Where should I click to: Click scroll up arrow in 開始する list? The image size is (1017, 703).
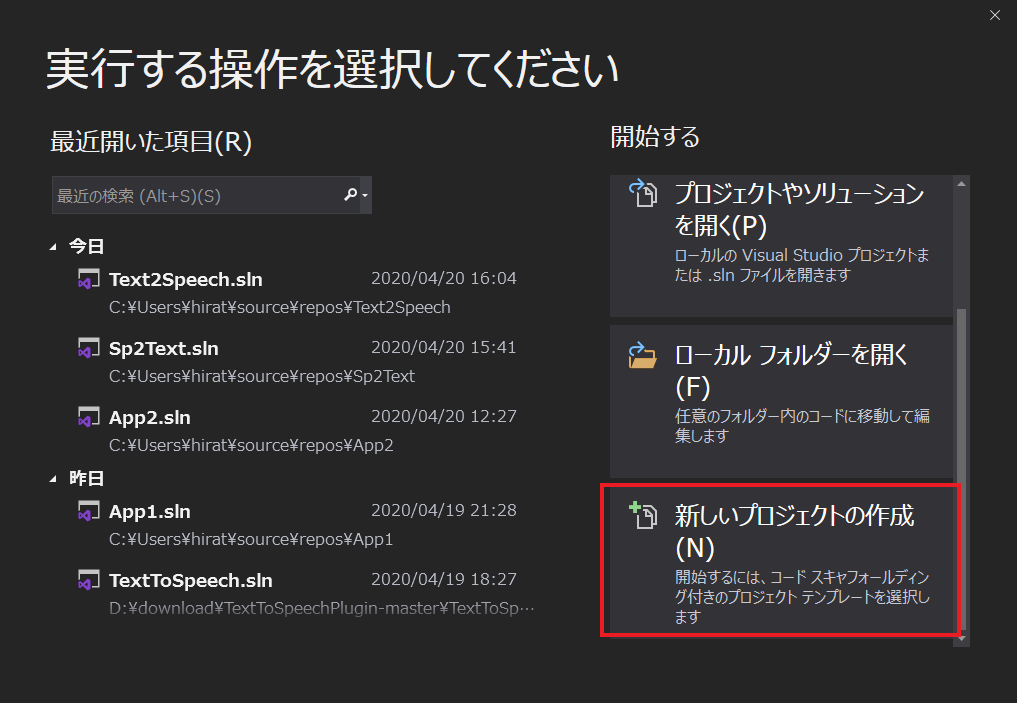pos(962,184)
